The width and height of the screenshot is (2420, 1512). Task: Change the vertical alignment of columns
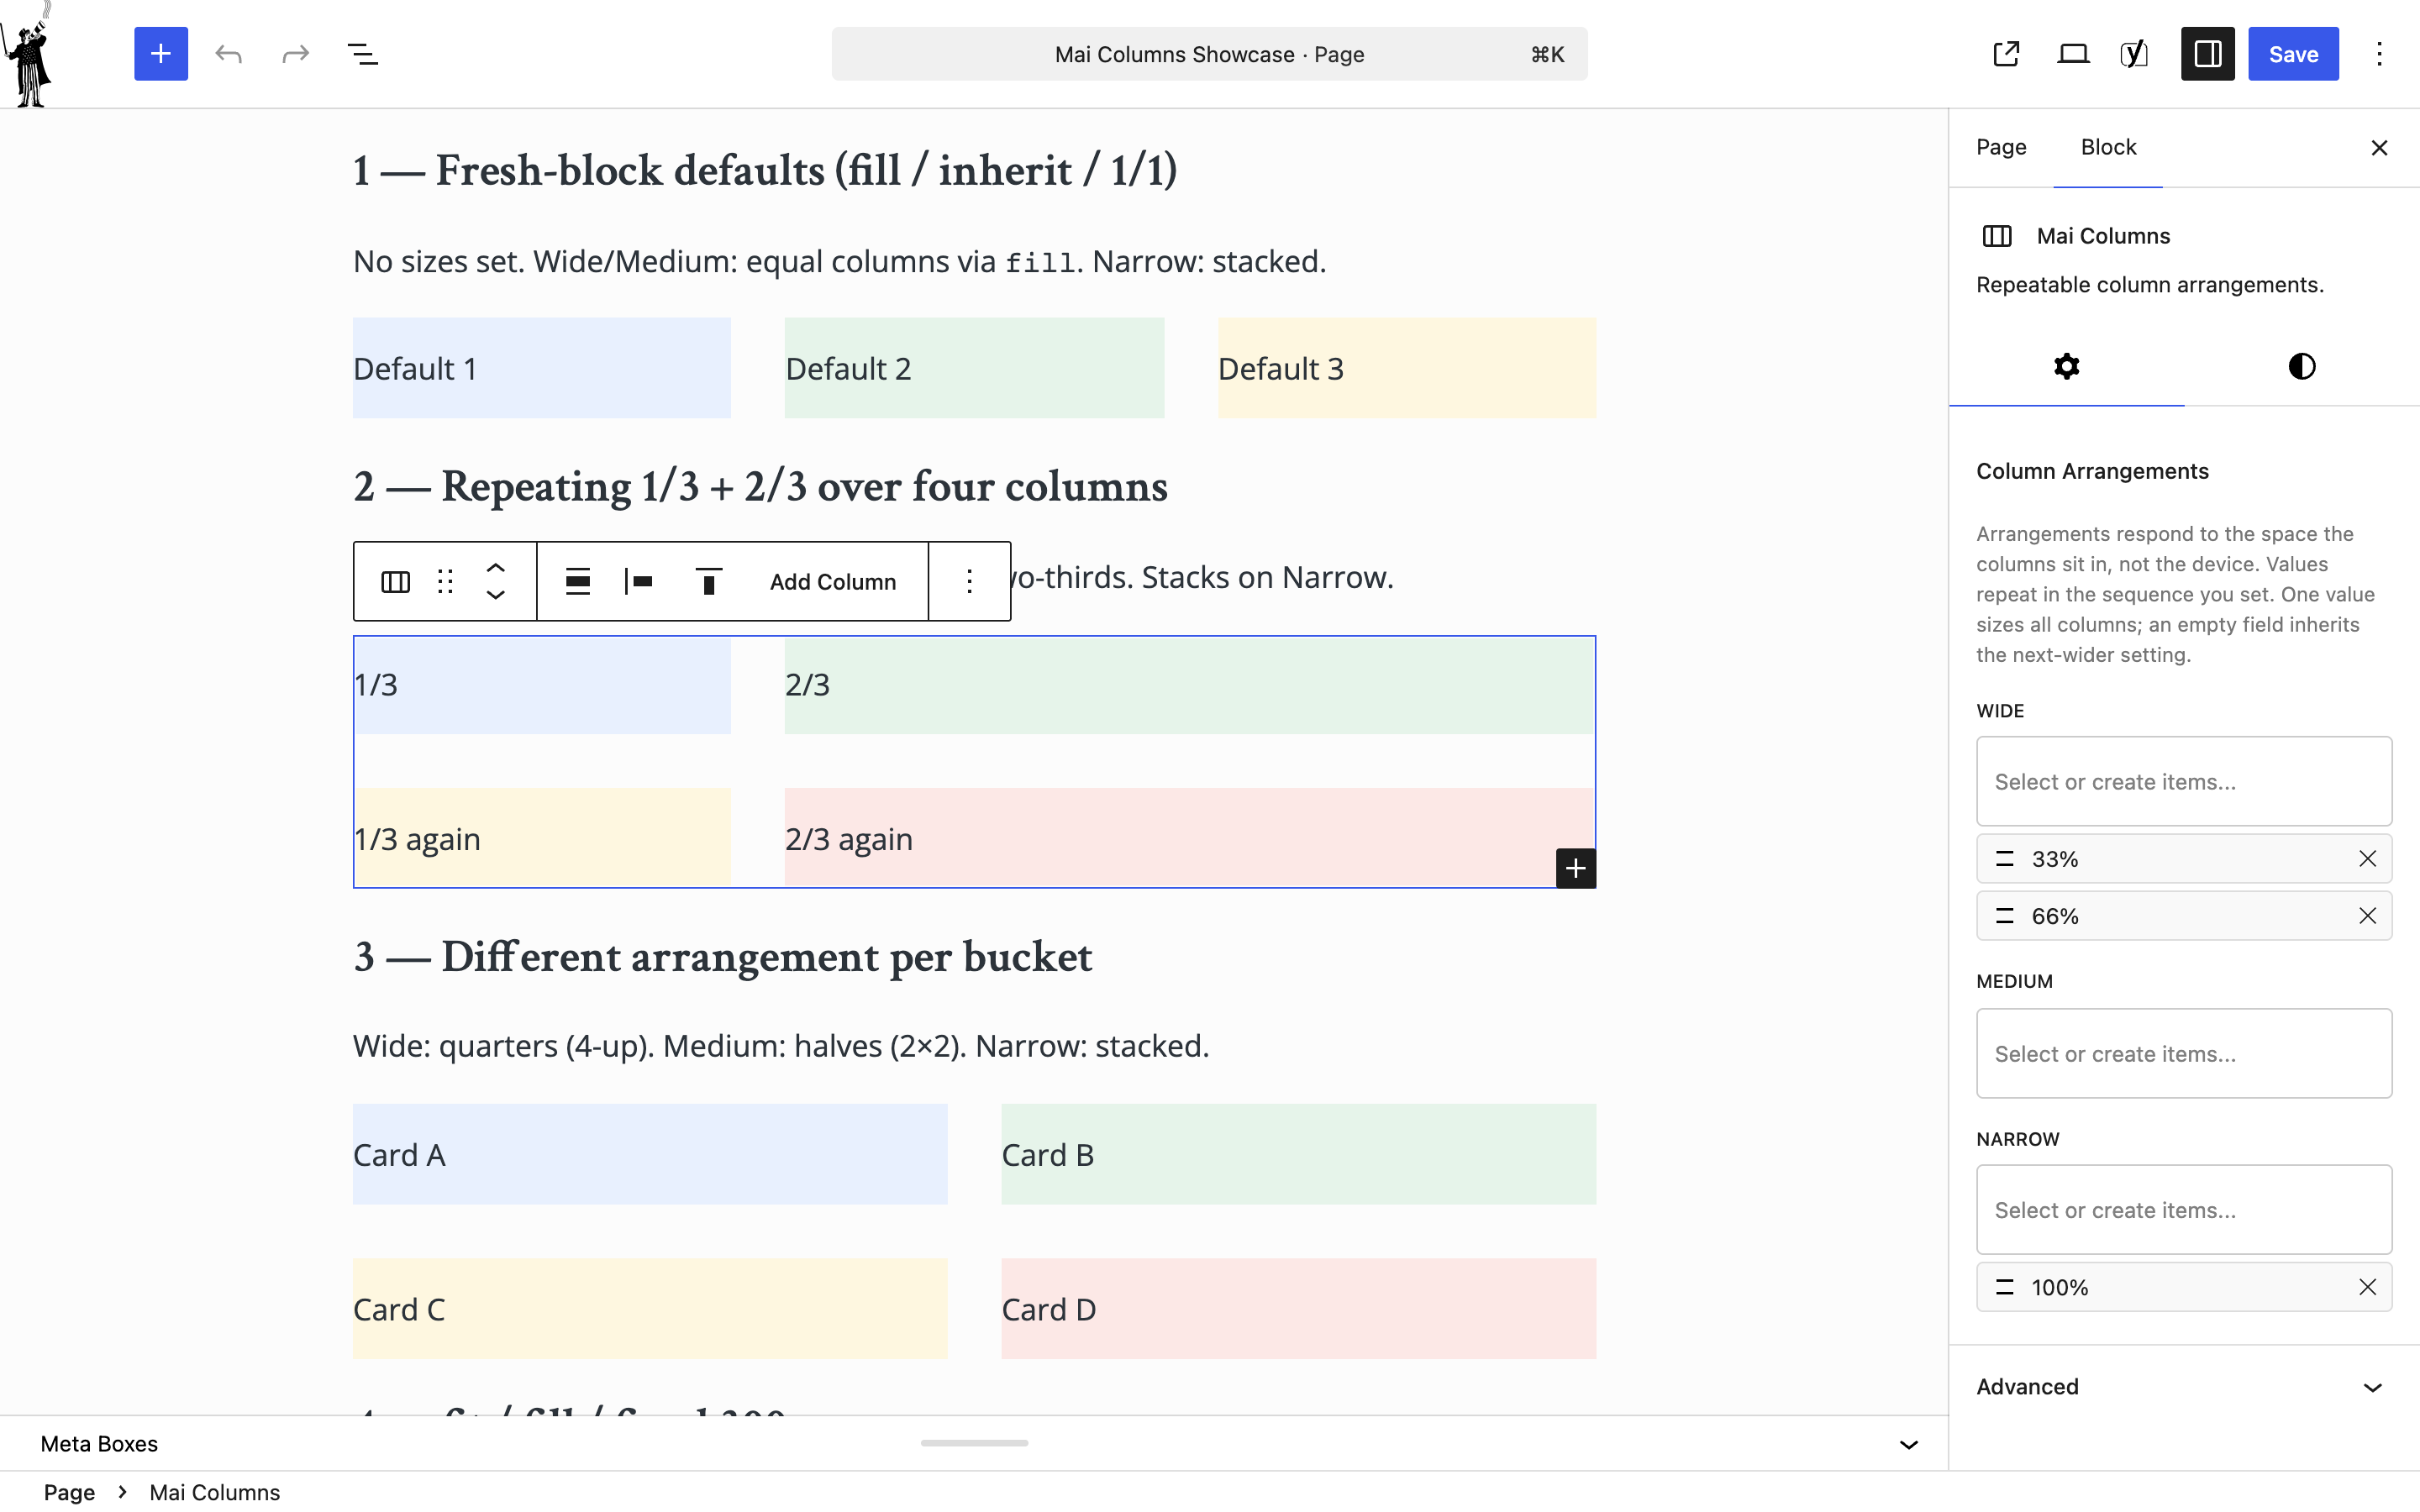[x=708, y=581]
